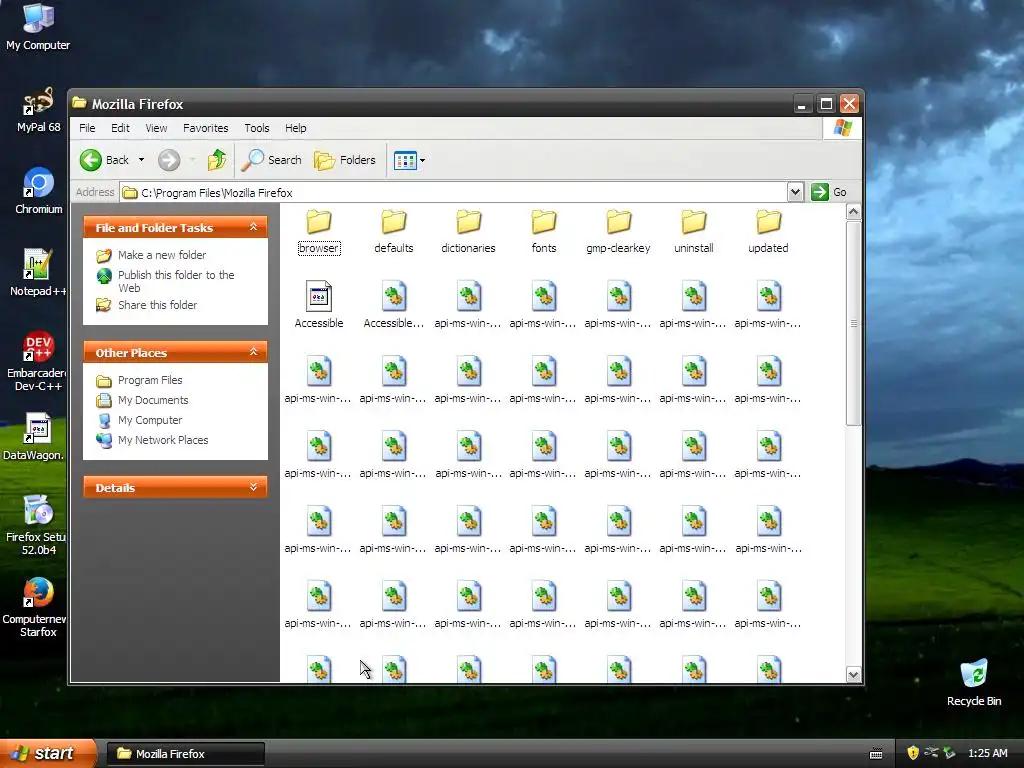Click the taskbar clock showing 1:25 AM
This screenshot has width=1024, height=768.
pos(987,754)
